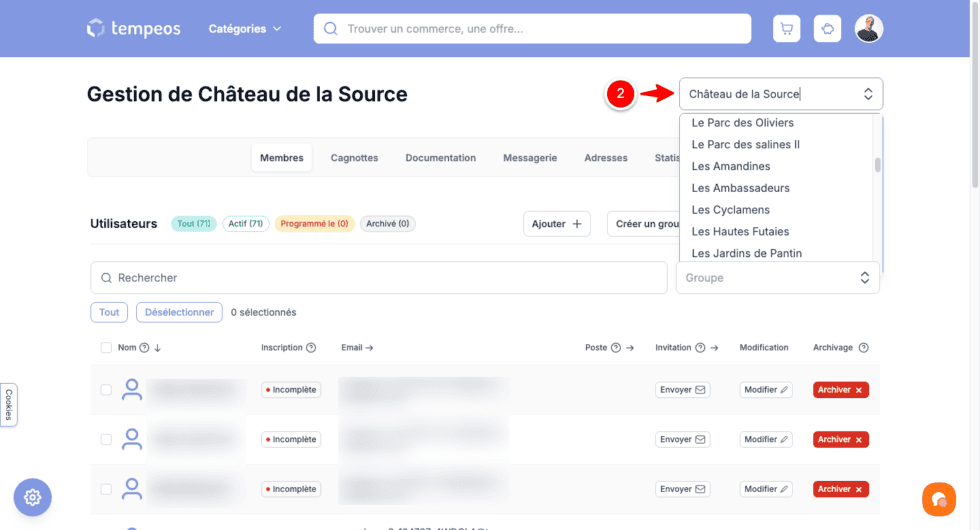Open the Documentation tab
Screen dimensions: 980x530
point(441,158)
